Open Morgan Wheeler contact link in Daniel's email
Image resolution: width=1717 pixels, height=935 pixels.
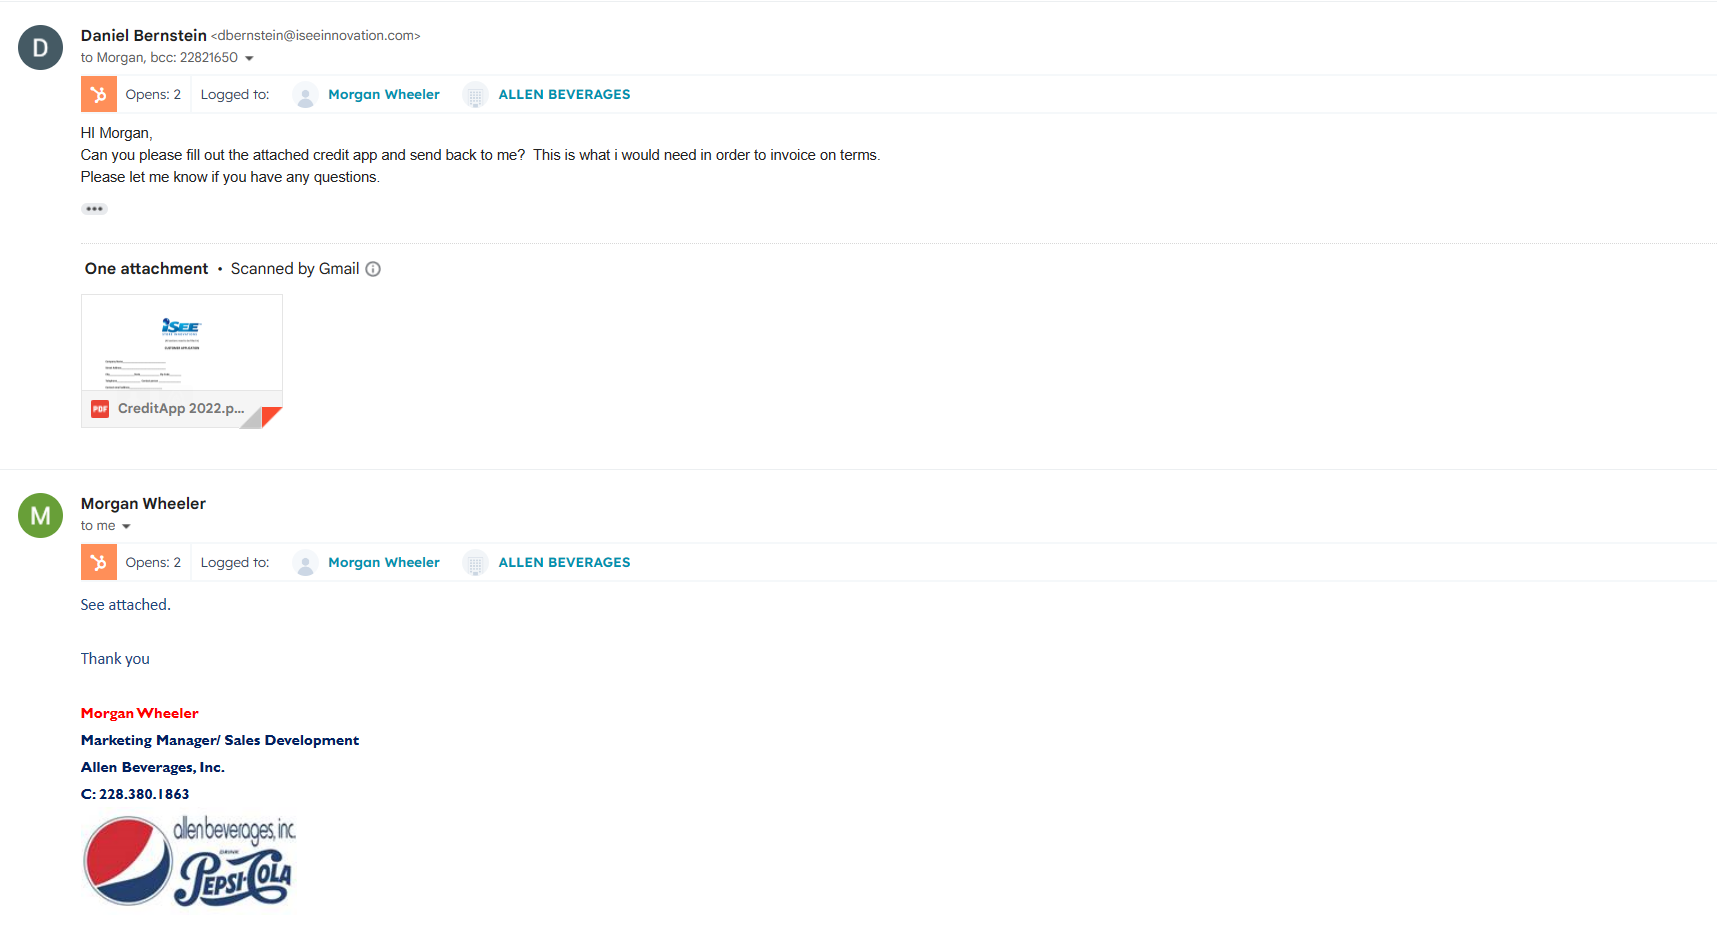[383, 95]
